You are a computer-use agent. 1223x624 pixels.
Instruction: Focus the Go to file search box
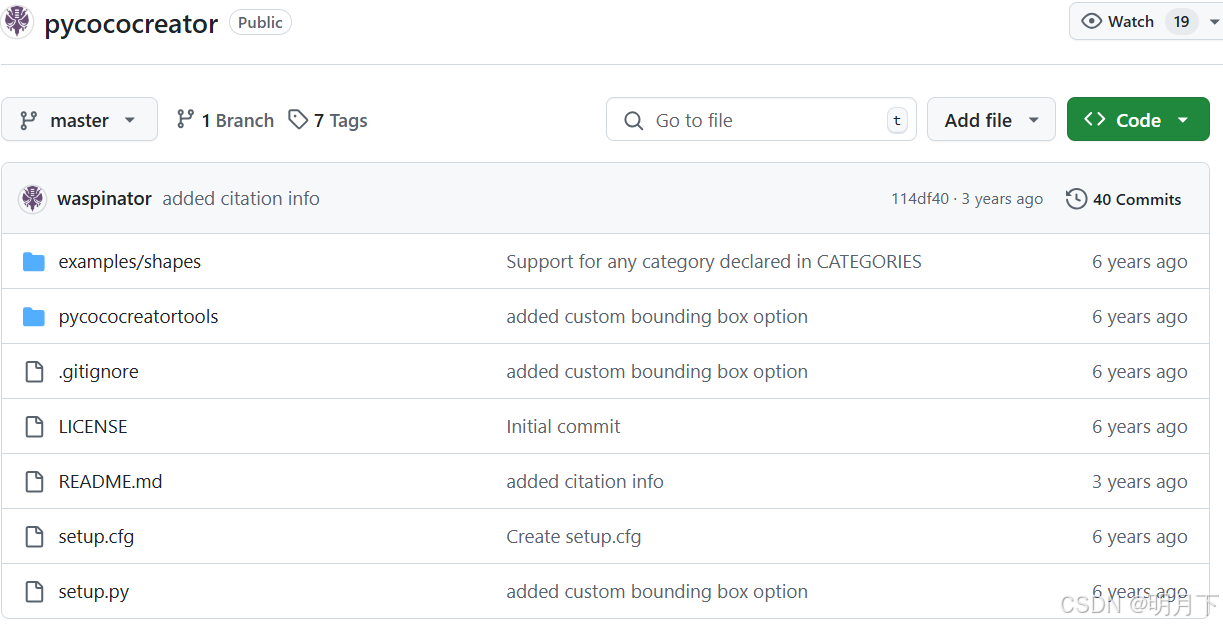pos(760,120)
